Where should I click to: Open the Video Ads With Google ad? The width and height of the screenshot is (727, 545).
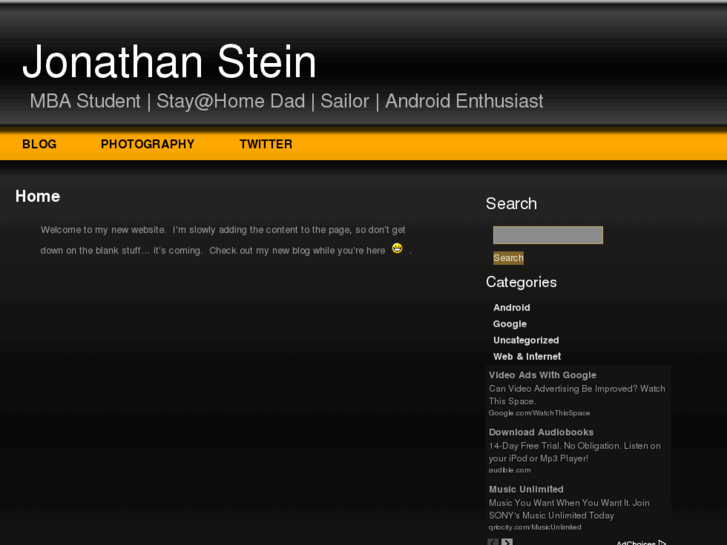[542, 375]
